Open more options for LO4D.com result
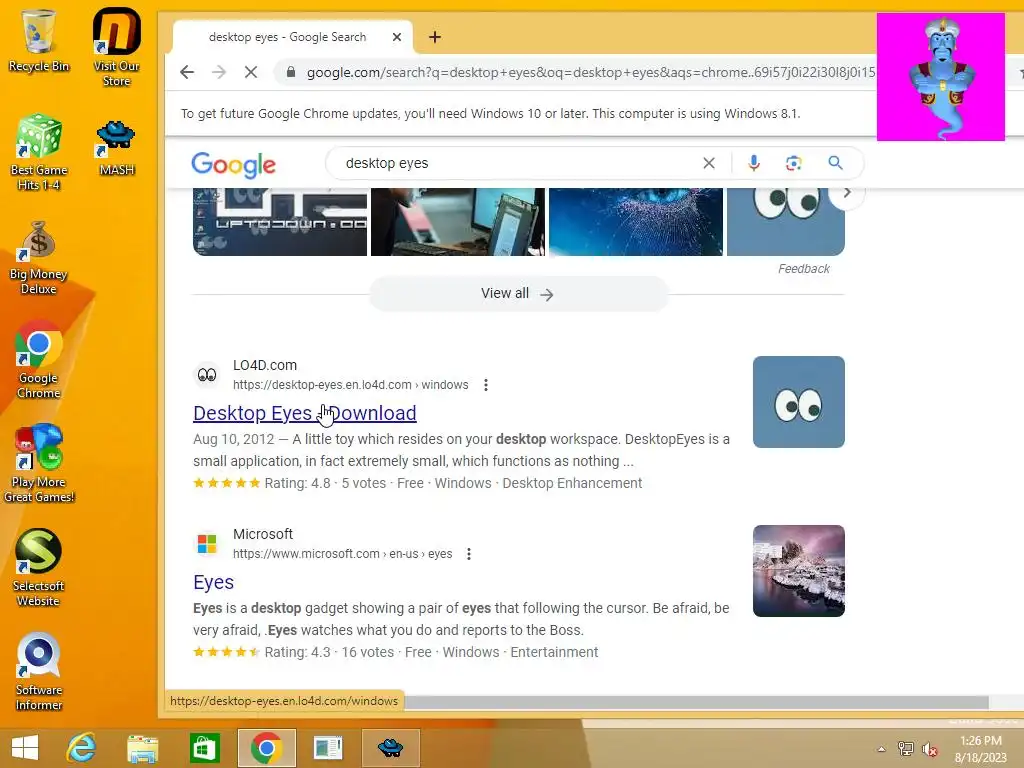This screenshot has height=768, width=1024. [486, 385]
